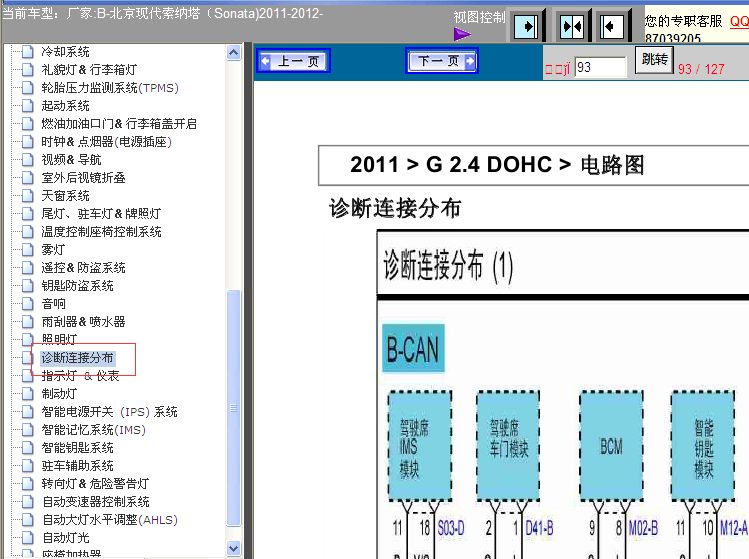
Task: Open 自动变速器控制系统 entry
Action: pyautogui.click(x=96, y=502)
